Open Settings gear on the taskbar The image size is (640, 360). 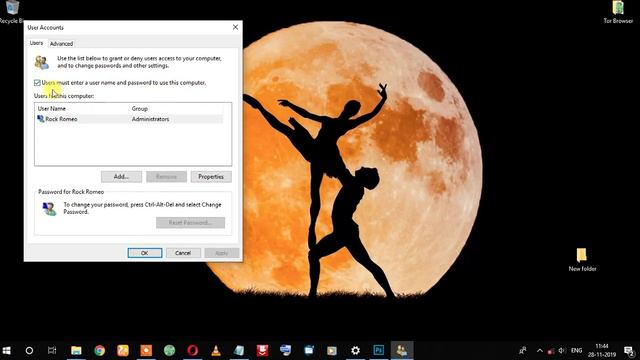(x=356, y=350)
